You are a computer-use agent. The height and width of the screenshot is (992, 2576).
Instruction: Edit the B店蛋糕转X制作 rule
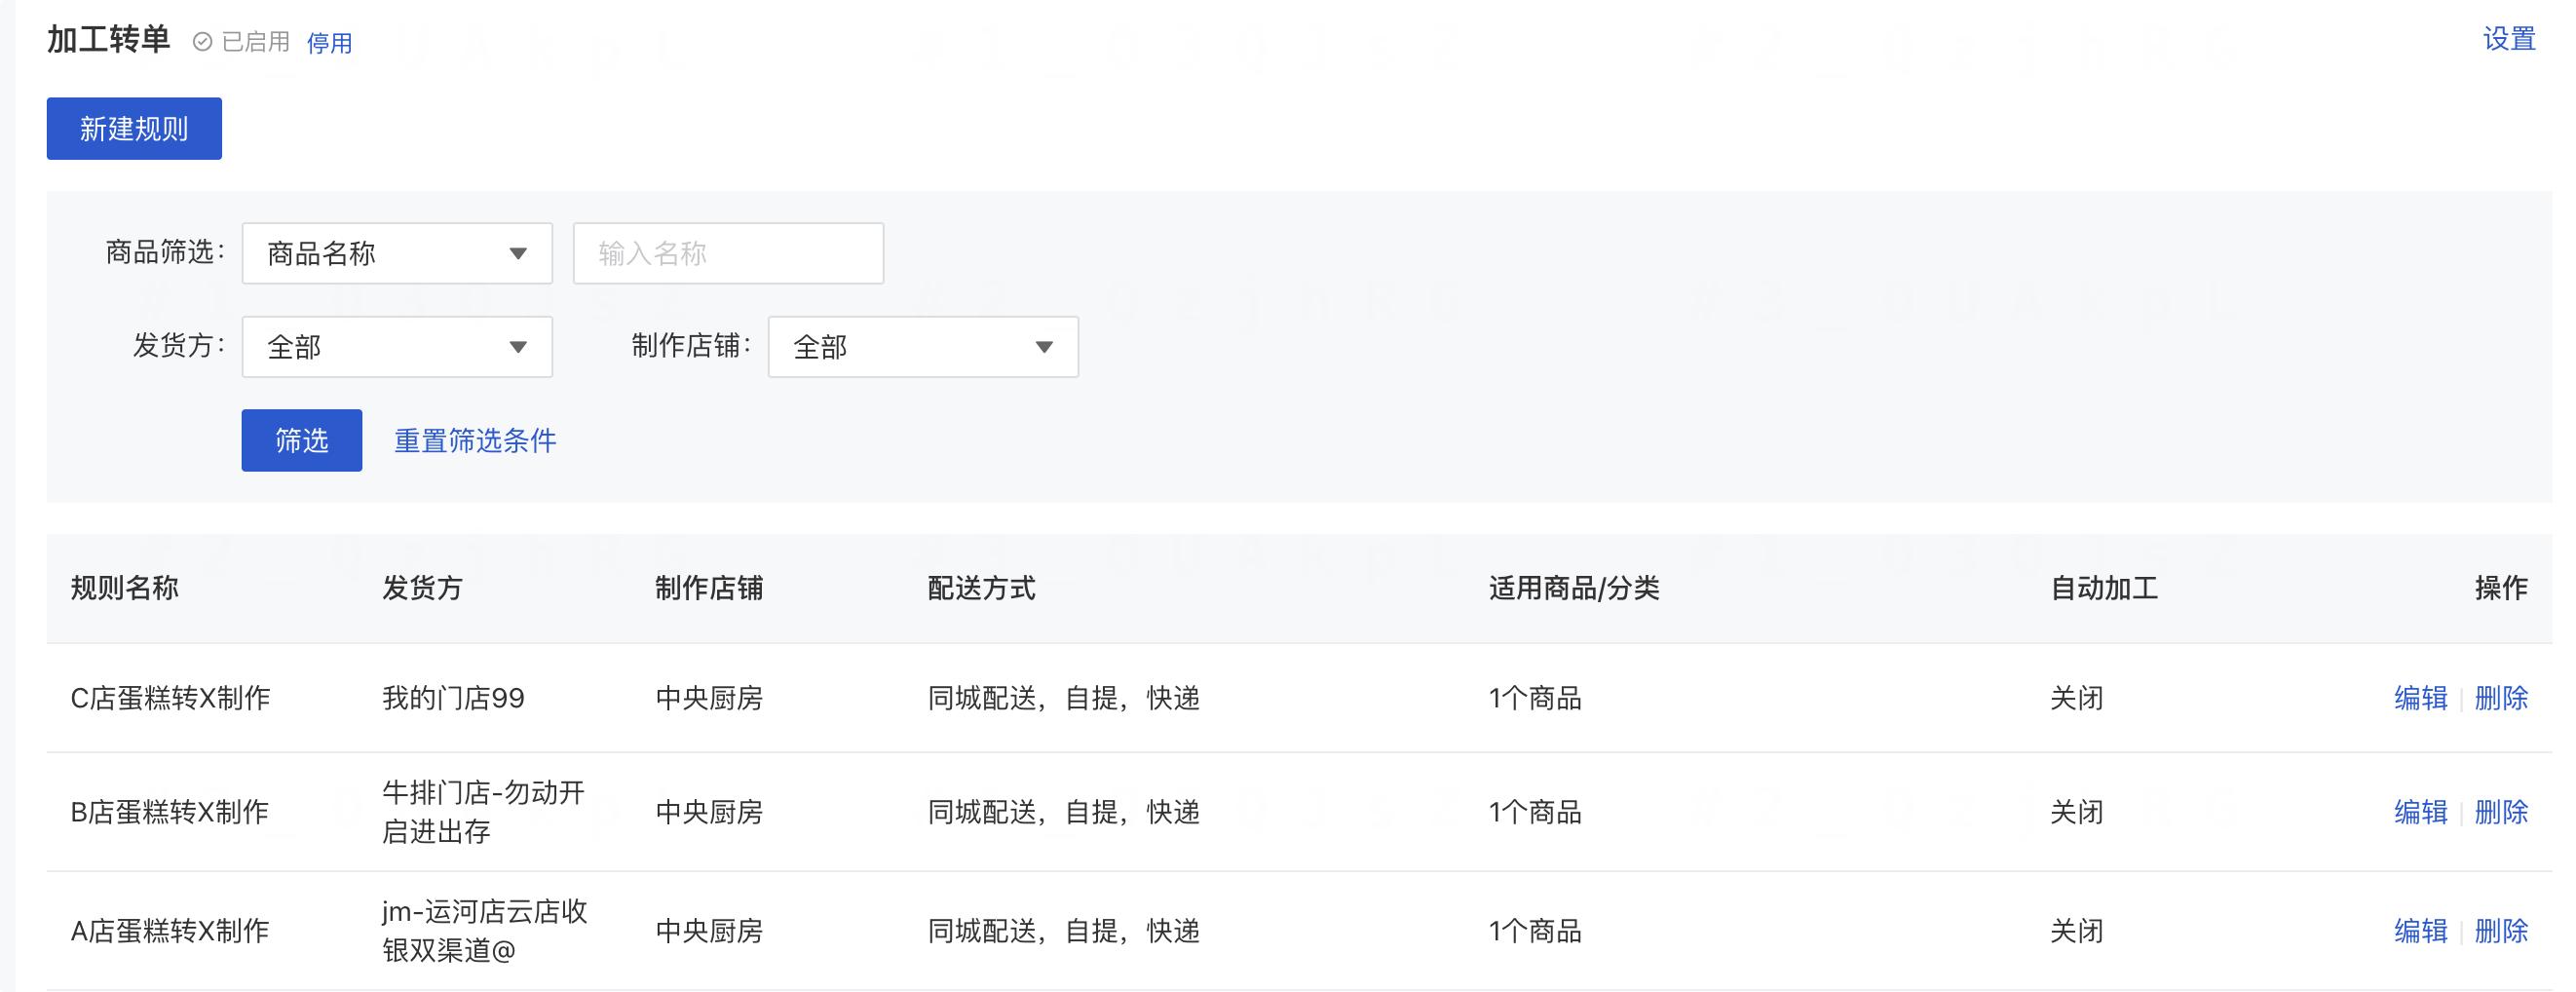(x=2420, y=812)
